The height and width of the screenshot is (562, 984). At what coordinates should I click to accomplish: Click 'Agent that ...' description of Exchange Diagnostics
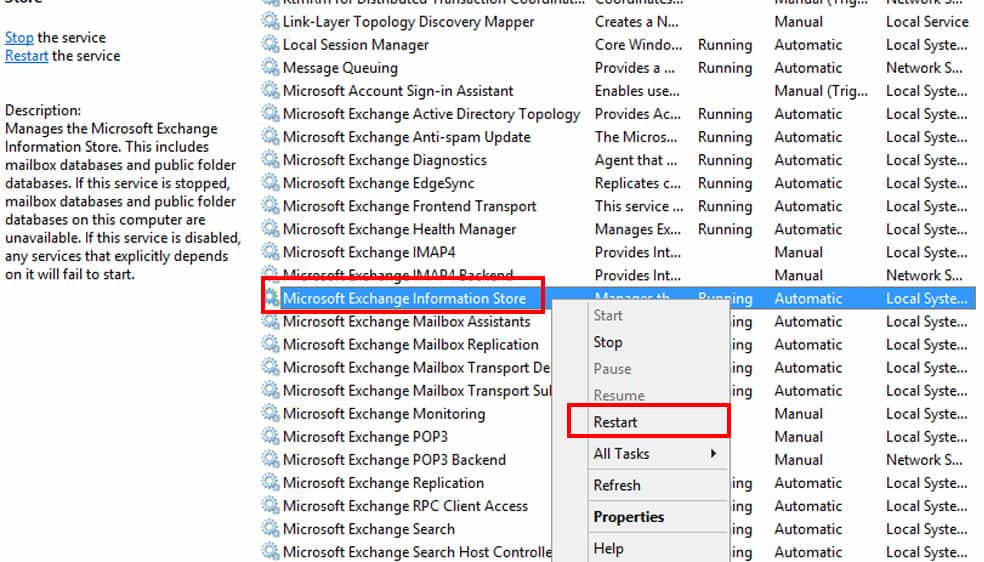pos(636,160)
